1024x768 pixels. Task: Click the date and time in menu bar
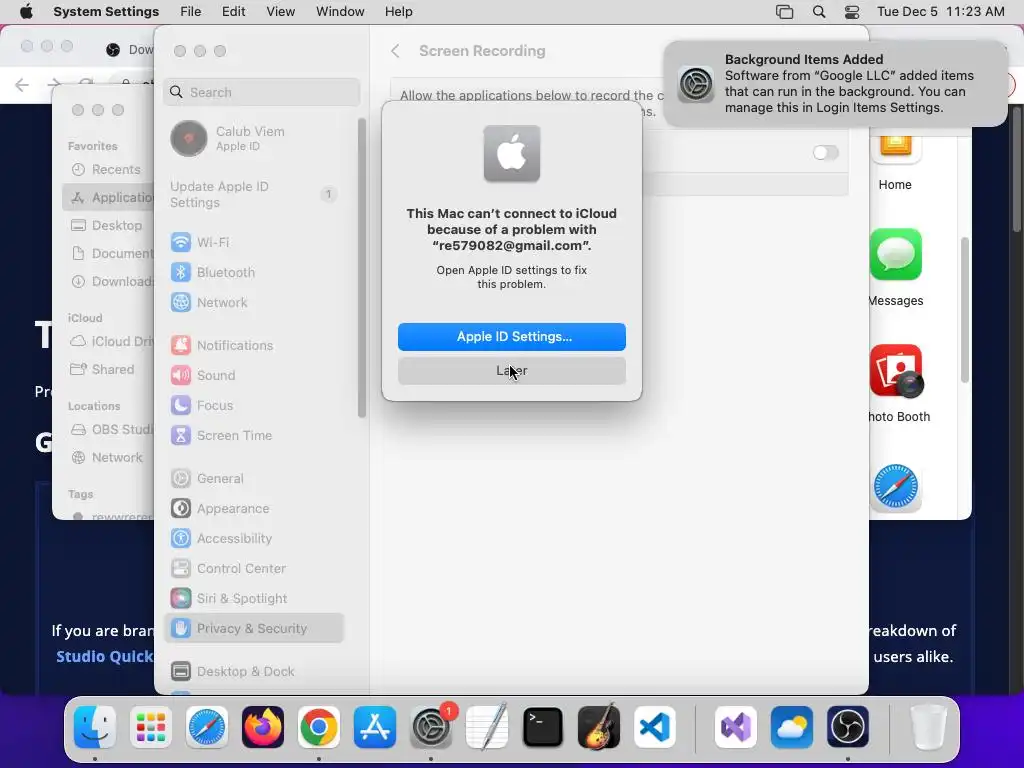click(940, 12)
